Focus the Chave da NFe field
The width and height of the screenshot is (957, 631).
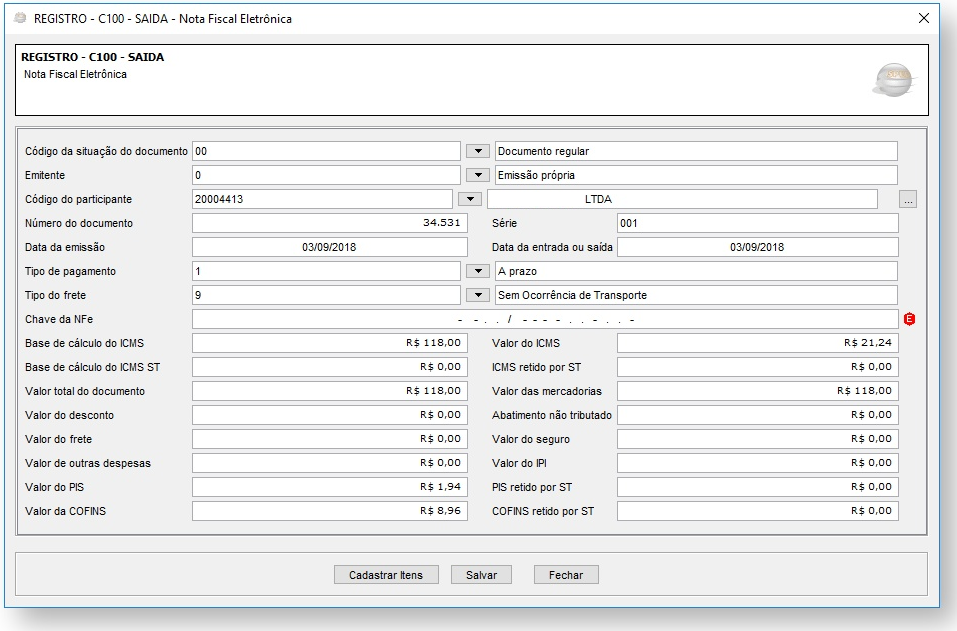point(545,320)
